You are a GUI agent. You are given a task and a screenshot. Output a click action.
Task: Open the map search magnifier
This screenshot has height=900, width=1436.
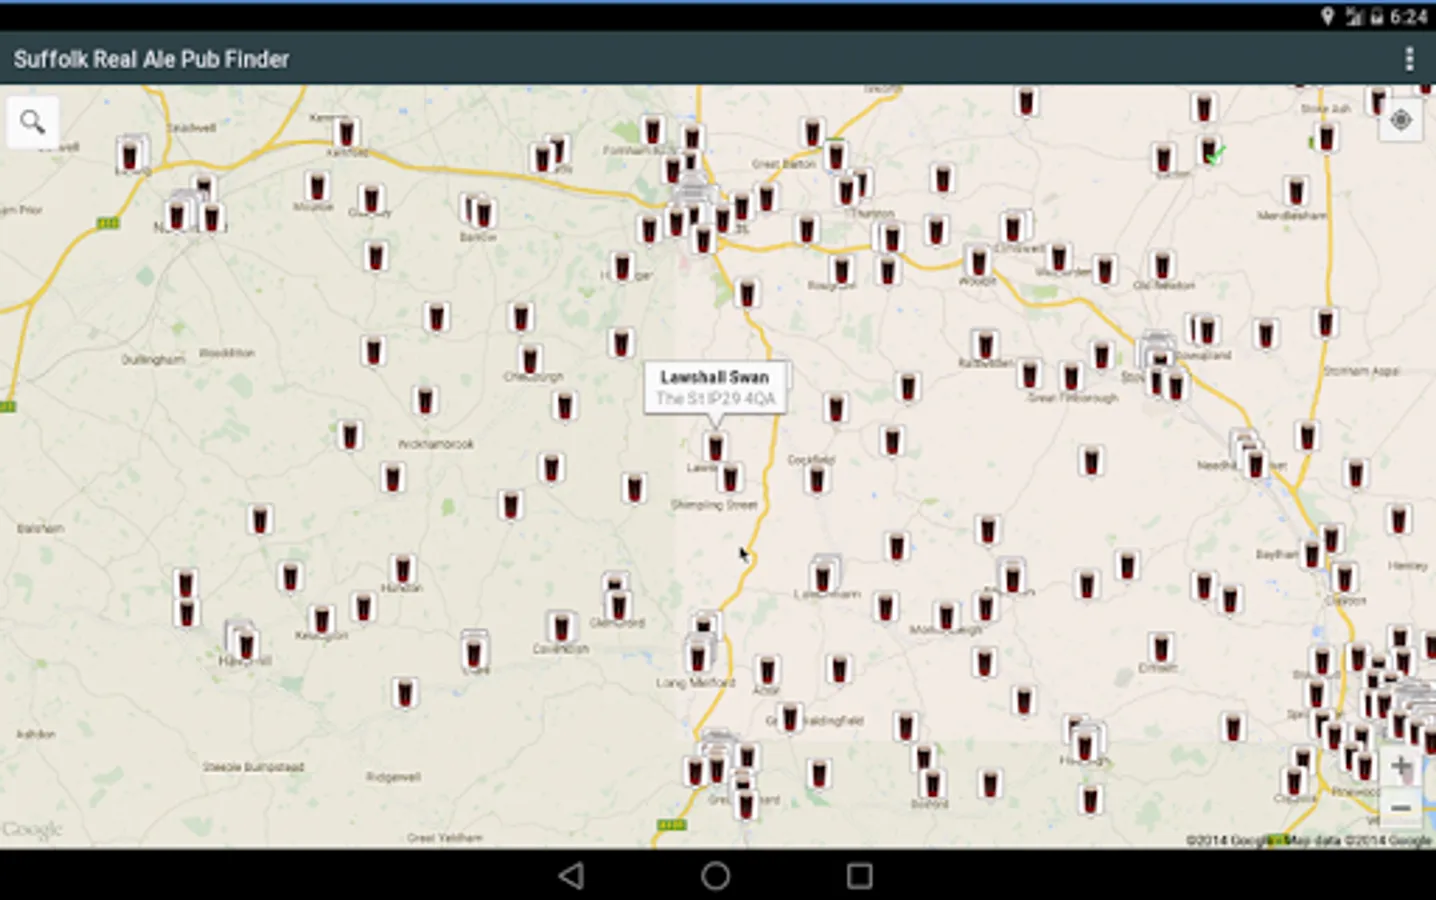33,122
